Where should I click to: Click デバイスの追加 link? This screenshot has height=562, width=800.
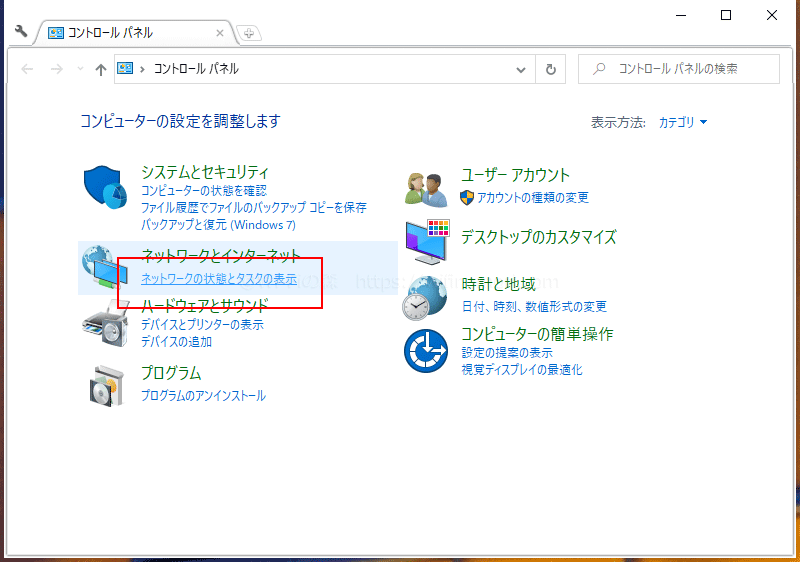[x=176, y=341]
